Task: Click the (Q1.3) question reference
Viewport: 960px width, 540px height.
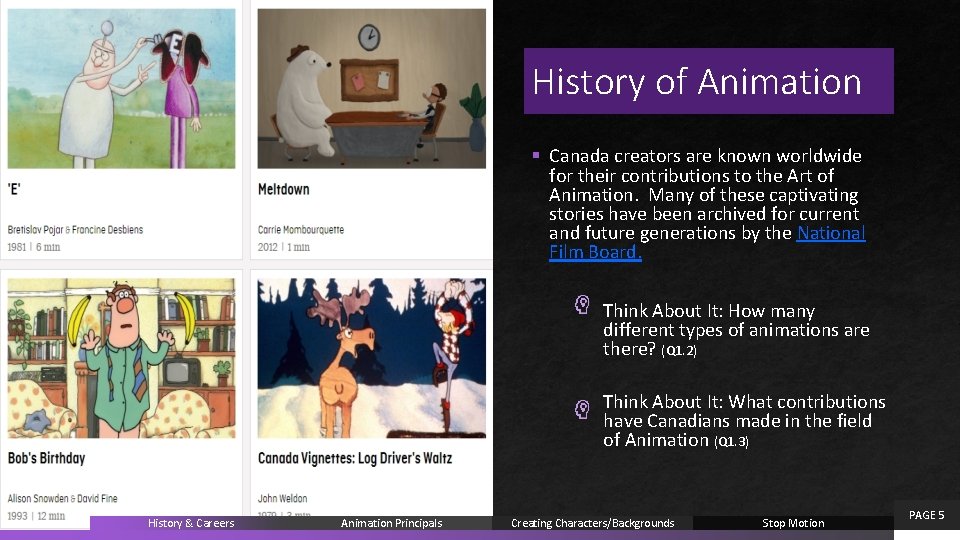Action: click(x=731, y=441)
